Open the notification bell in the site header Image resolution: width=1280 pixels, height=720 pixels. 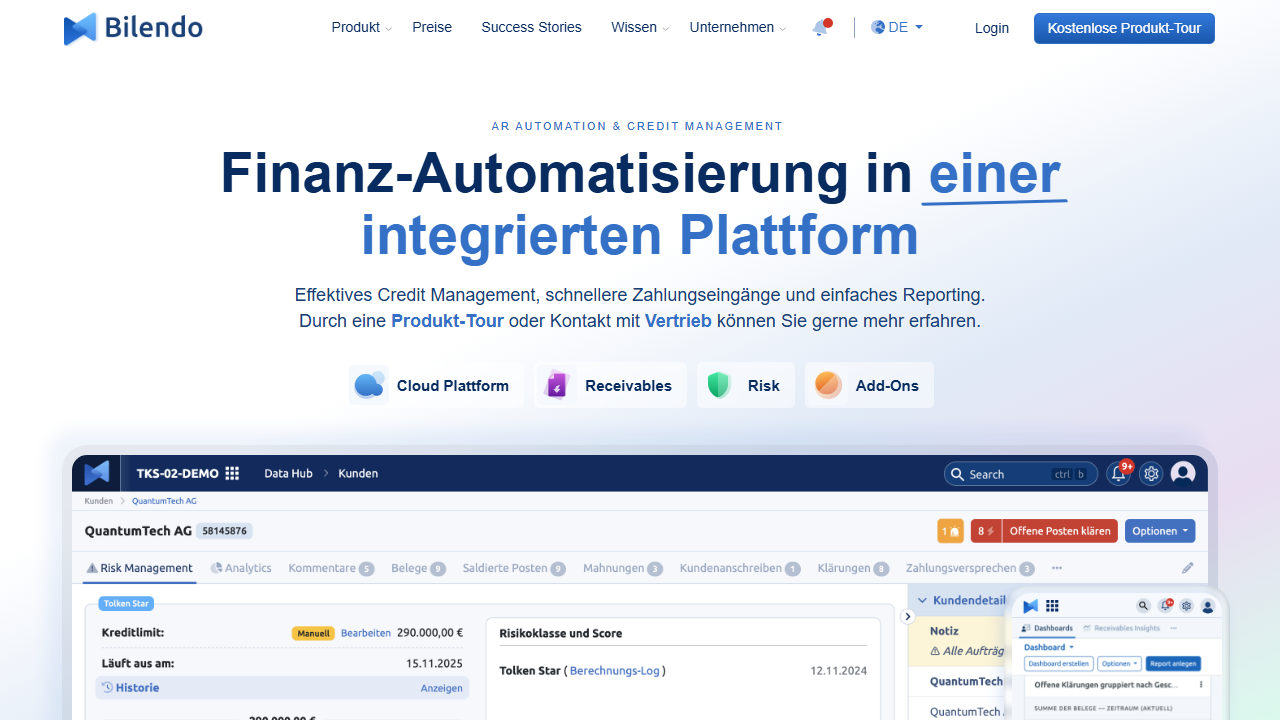[821, 28]
